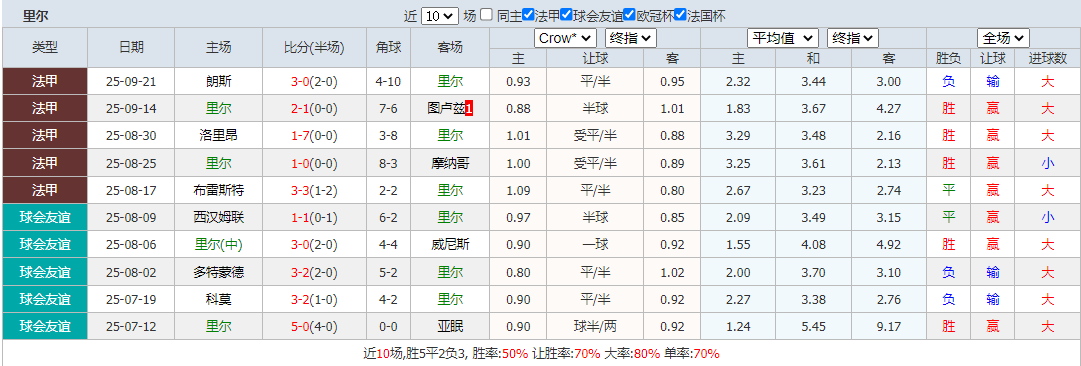Open team 摩纳哥 in the 25-08-25 row

pos(450,163)
